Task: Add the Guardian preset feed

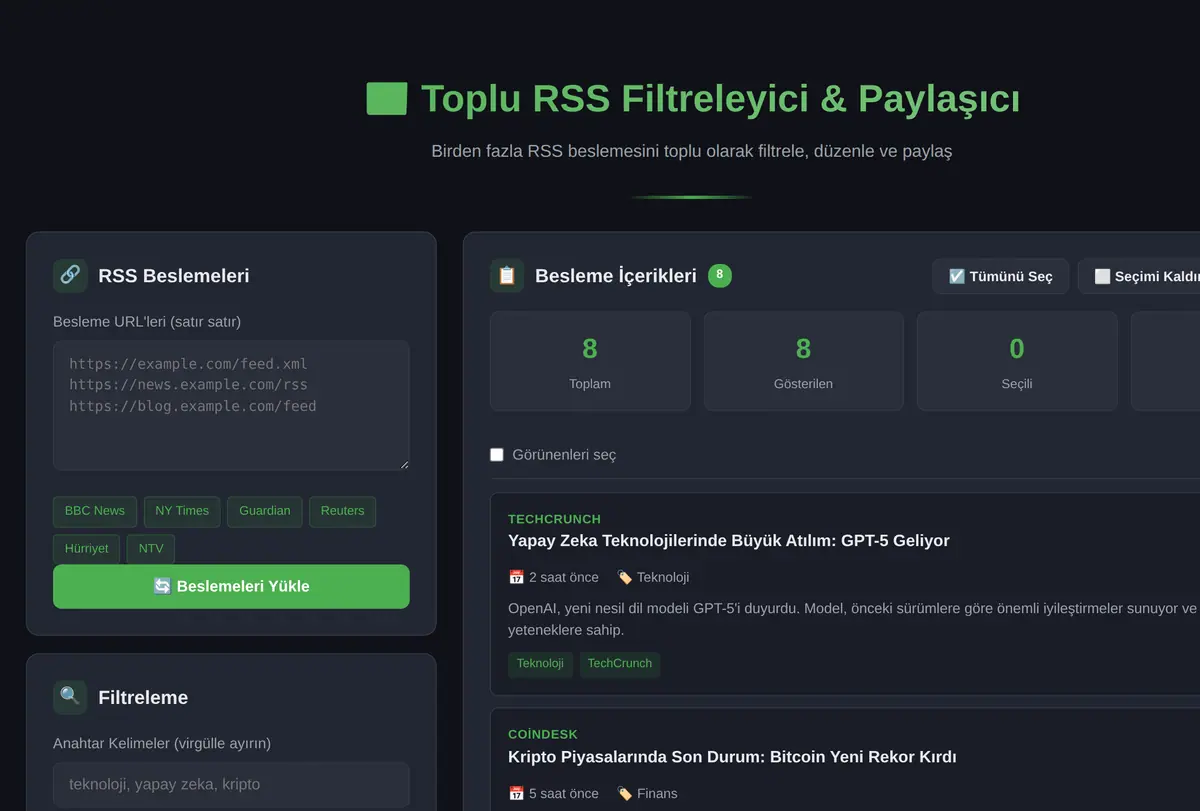Action: pos(265,511)
